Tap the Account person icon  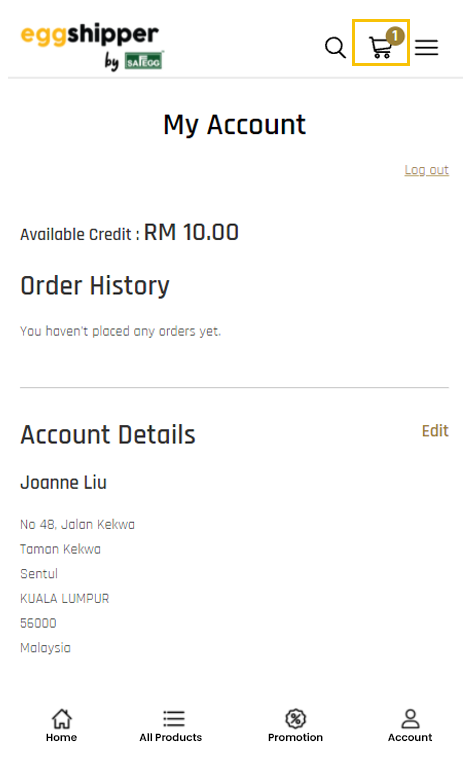410,718
